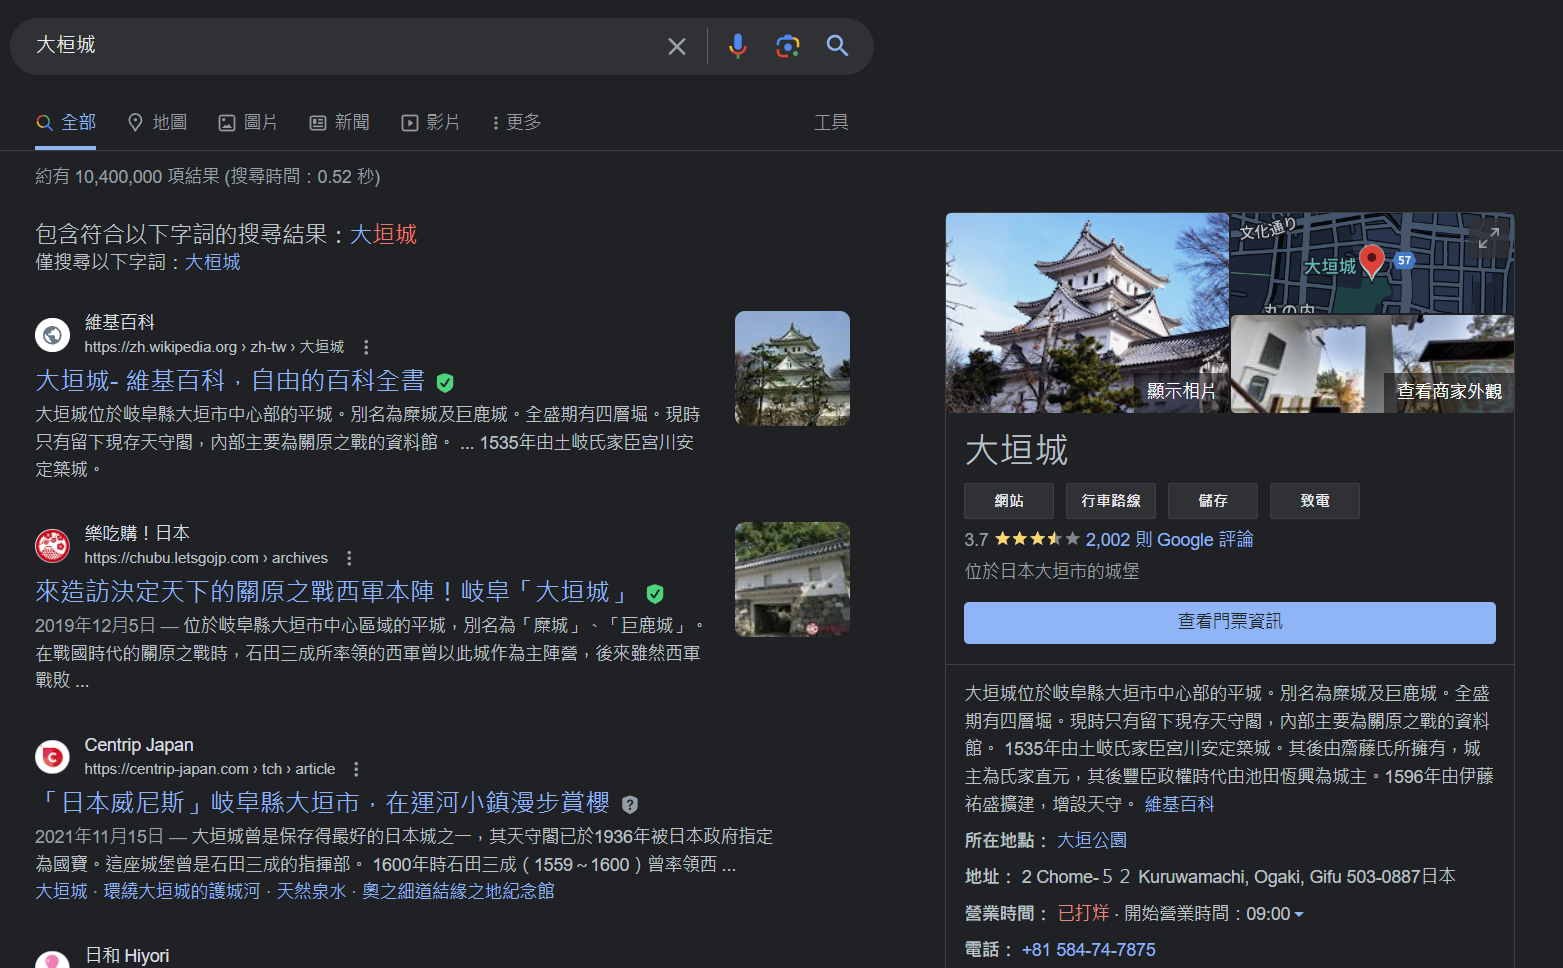
Task: Open the 工具 search tools
Action: tap(831, 122)
